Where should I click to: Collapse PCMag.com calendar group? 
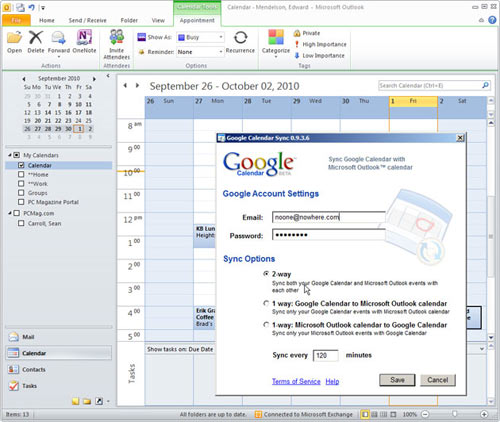tap(10, 213)
